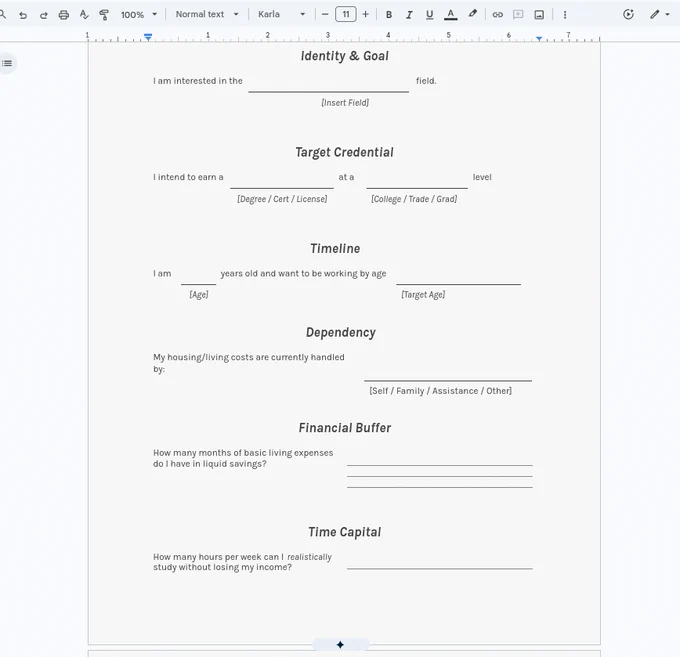This screenshot has height=657, width=680.
Task: Click 'I am interested in the' text
Action: 198,81
